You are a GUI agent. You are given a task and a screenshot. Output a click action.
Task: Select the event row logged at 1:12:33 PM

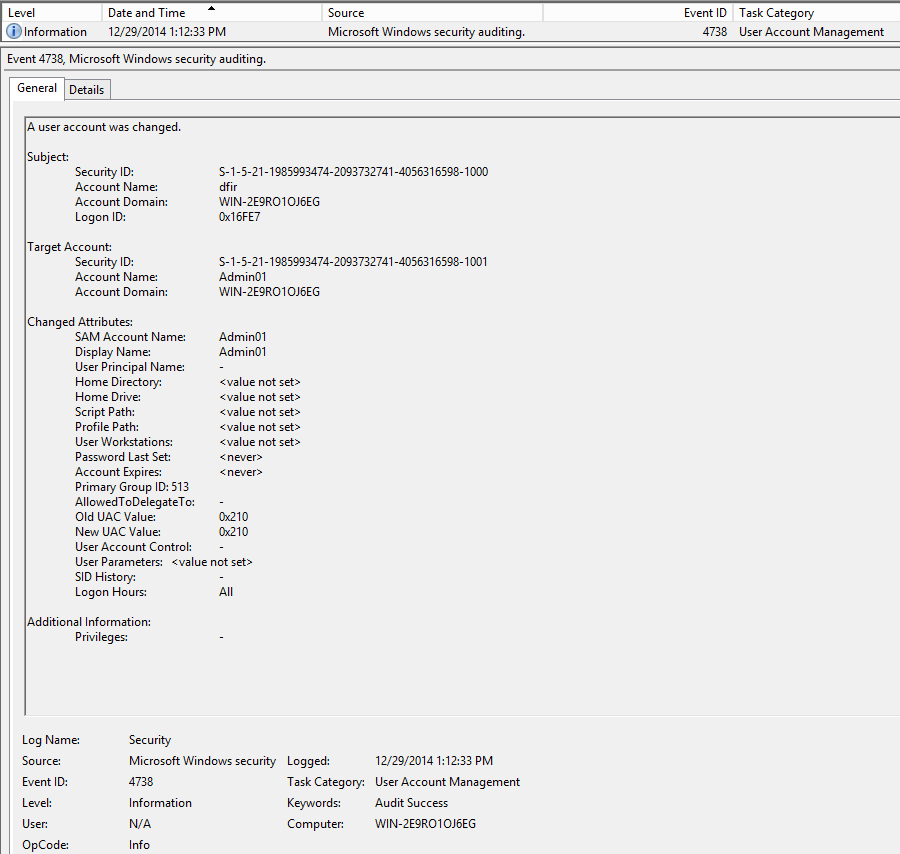coord(166,32)
